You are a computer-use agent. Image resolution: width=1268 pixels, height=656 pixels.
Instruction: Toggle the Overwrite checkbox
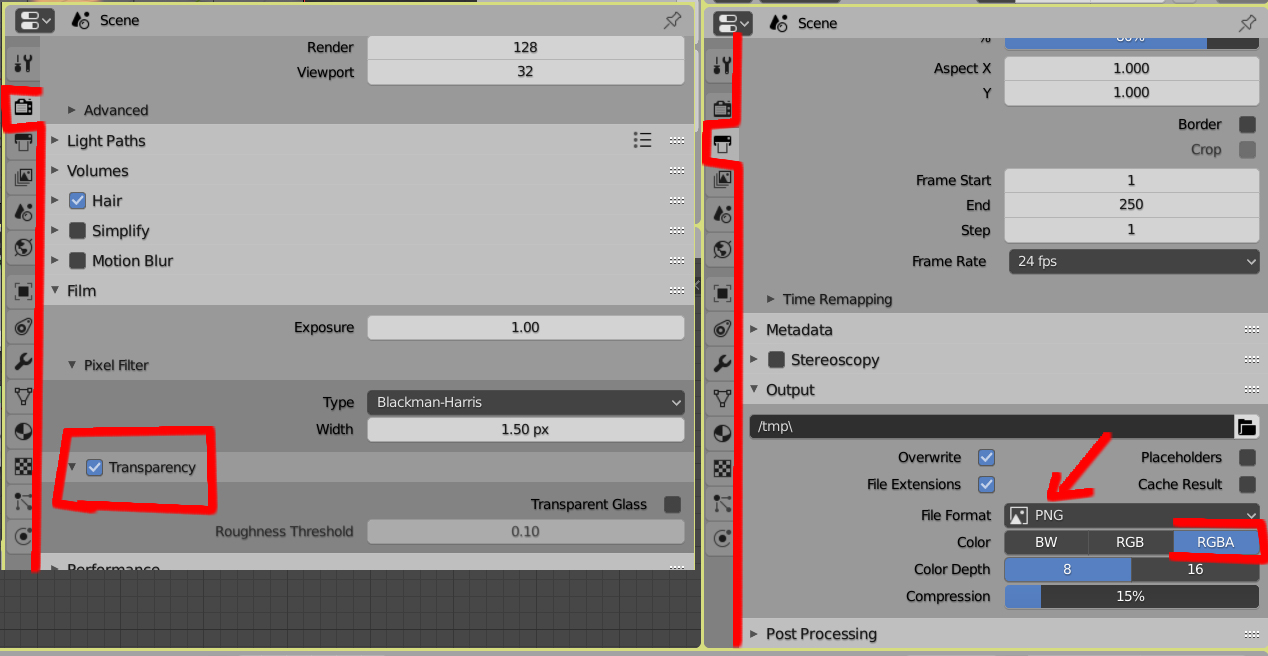pos(986,457)
